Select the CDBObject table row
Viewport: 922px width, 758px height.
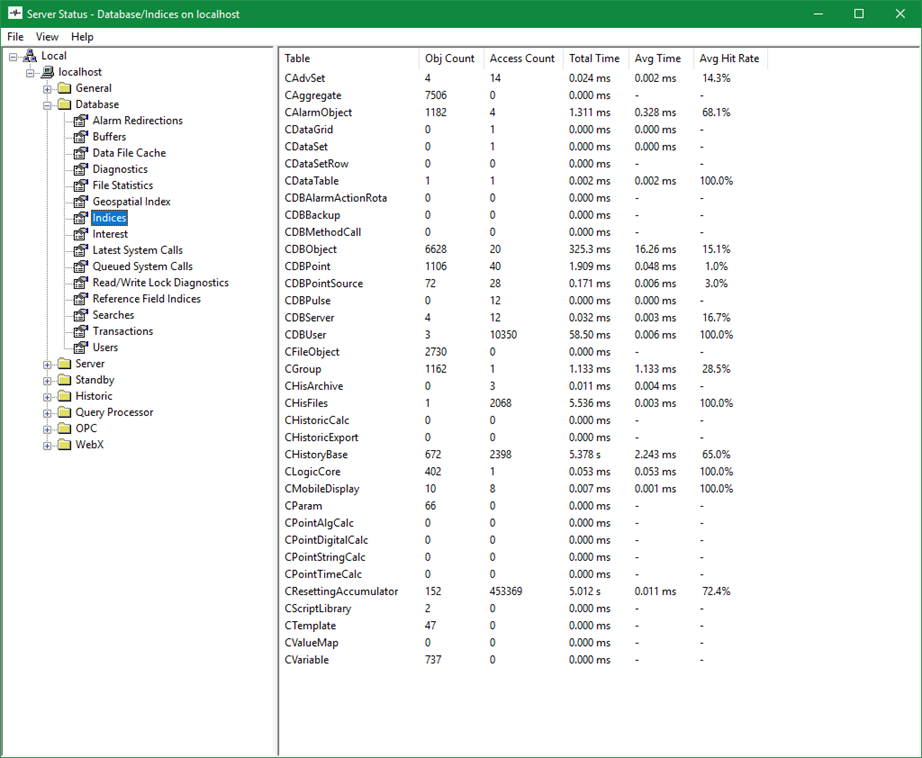coord(311,249)
